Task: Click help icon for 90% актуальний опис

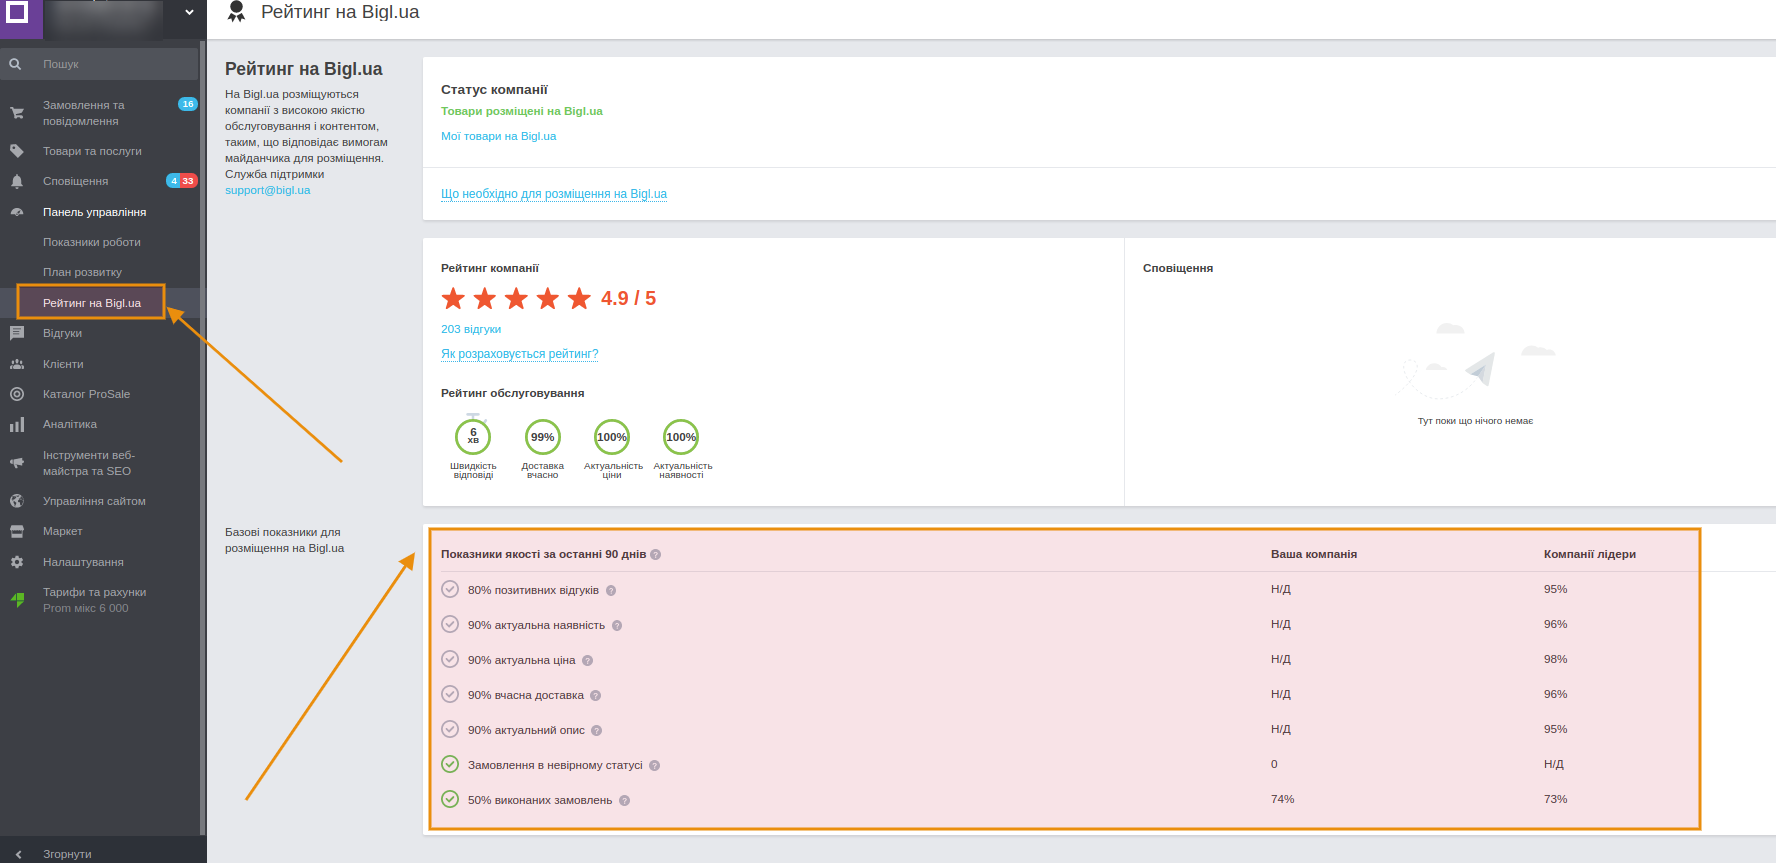Action: coord(597,731)
